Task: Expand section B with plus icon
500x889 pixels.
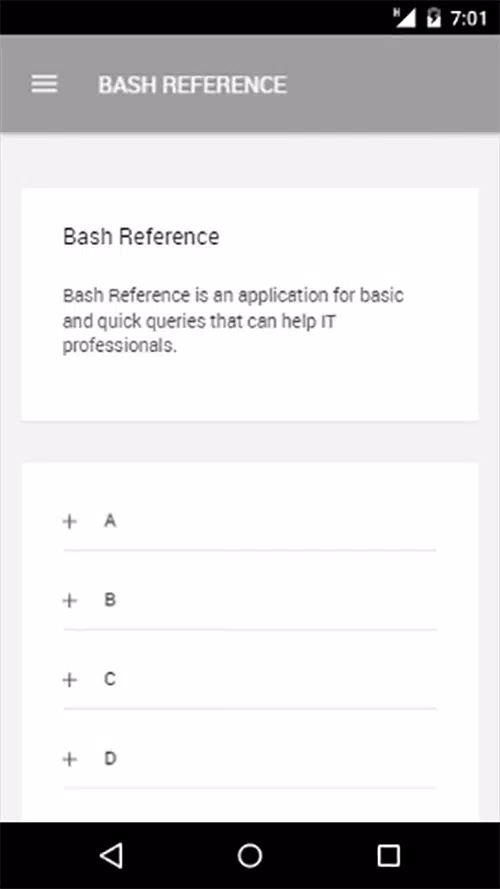Action: [69, 600]
